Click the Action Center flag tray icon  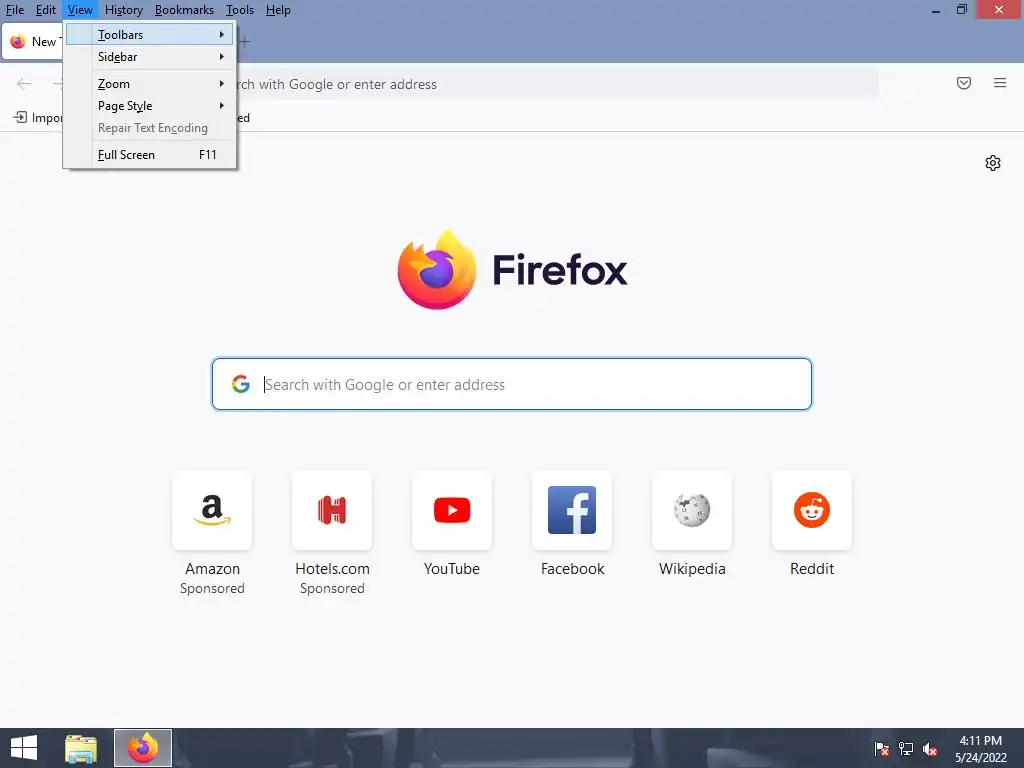click(882, 749)
